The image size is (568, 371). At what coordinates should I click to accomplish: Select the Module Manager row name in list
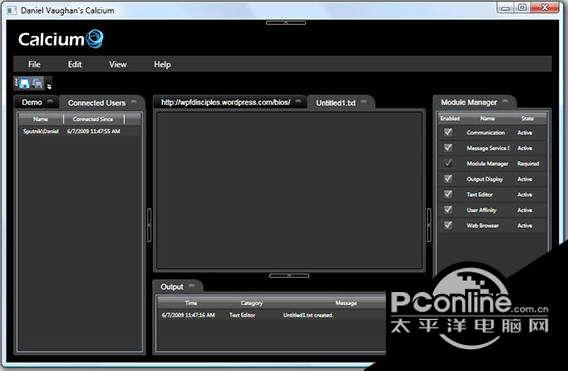click(x=487, y=164)
